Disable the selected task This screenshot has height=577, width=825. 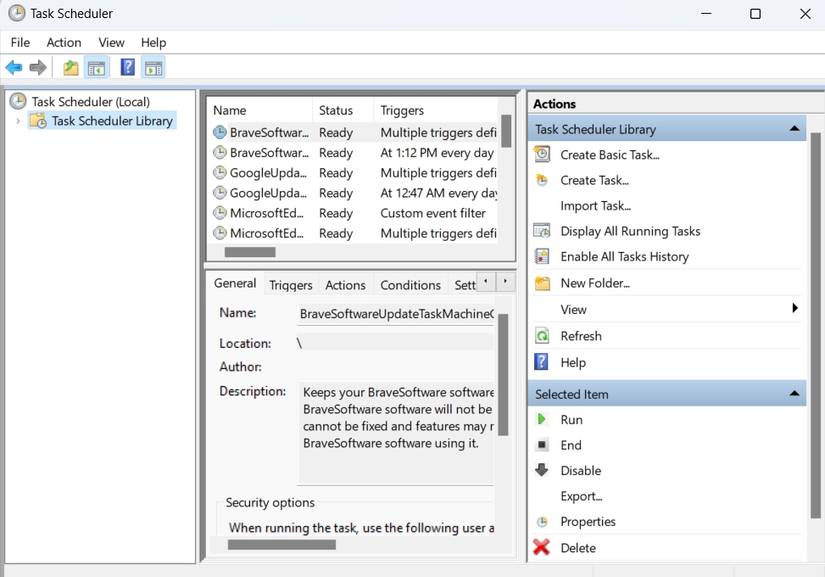[x=580, y=471]
